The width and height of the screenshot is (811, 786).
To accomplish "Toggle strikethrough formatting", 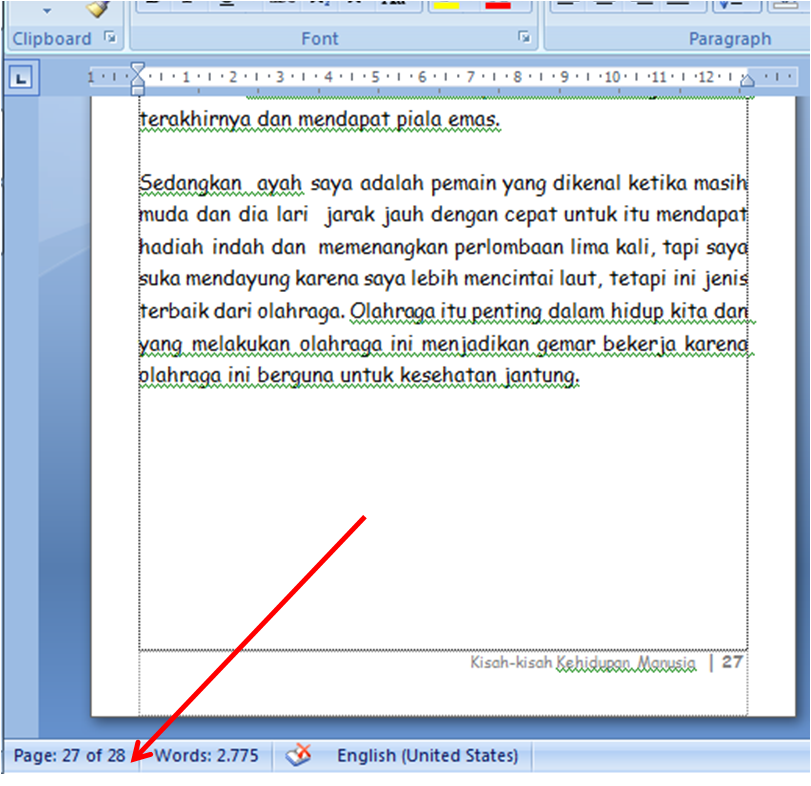I will click(280, 5).
